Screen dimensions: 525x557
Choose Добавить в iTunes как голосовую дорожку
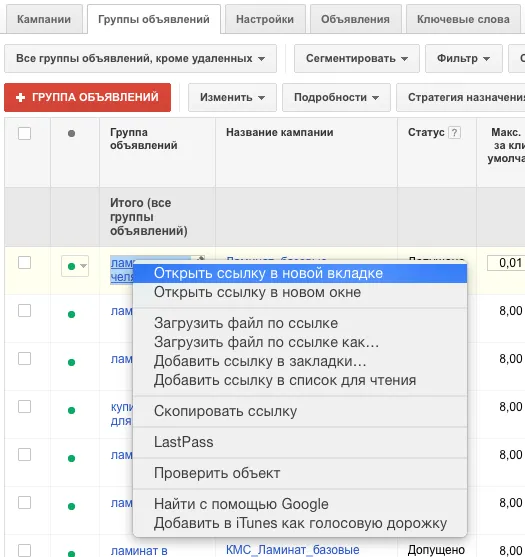click(300, 523)
